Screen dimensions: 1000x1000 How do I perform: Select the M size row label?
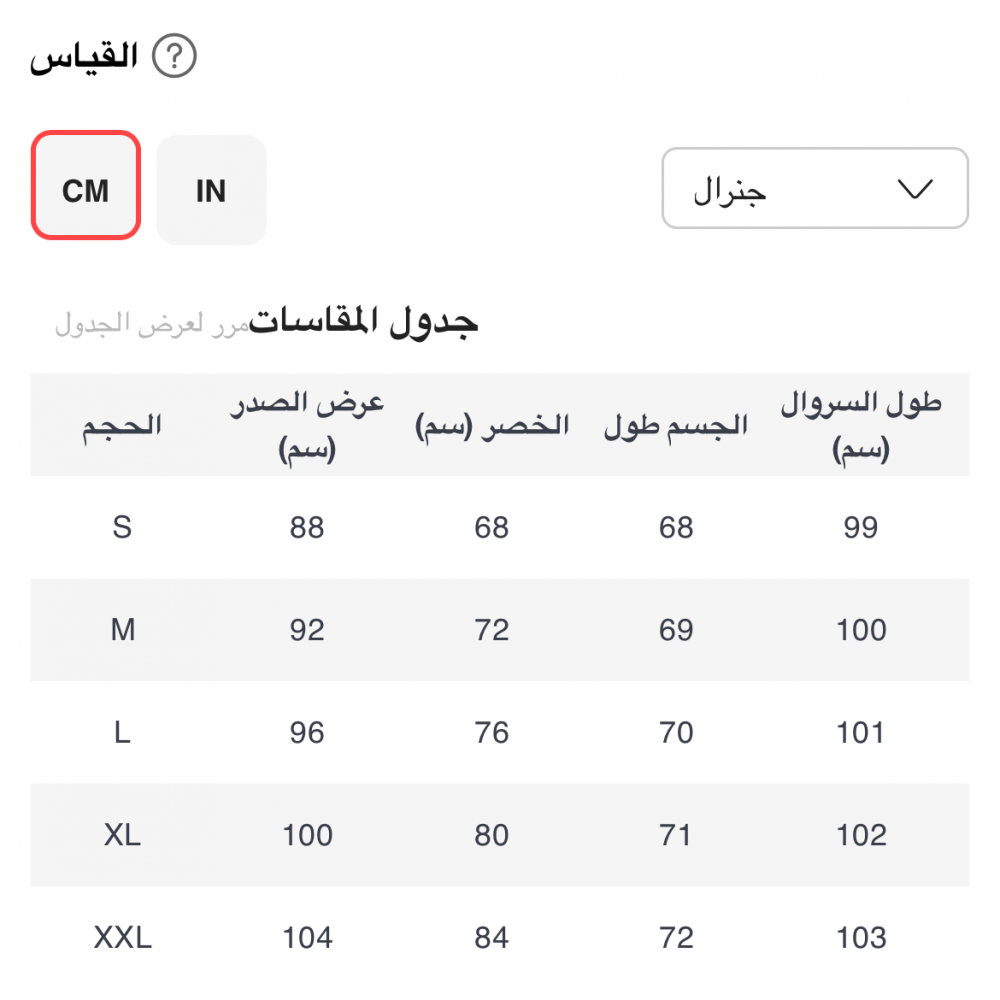(122, 630)
